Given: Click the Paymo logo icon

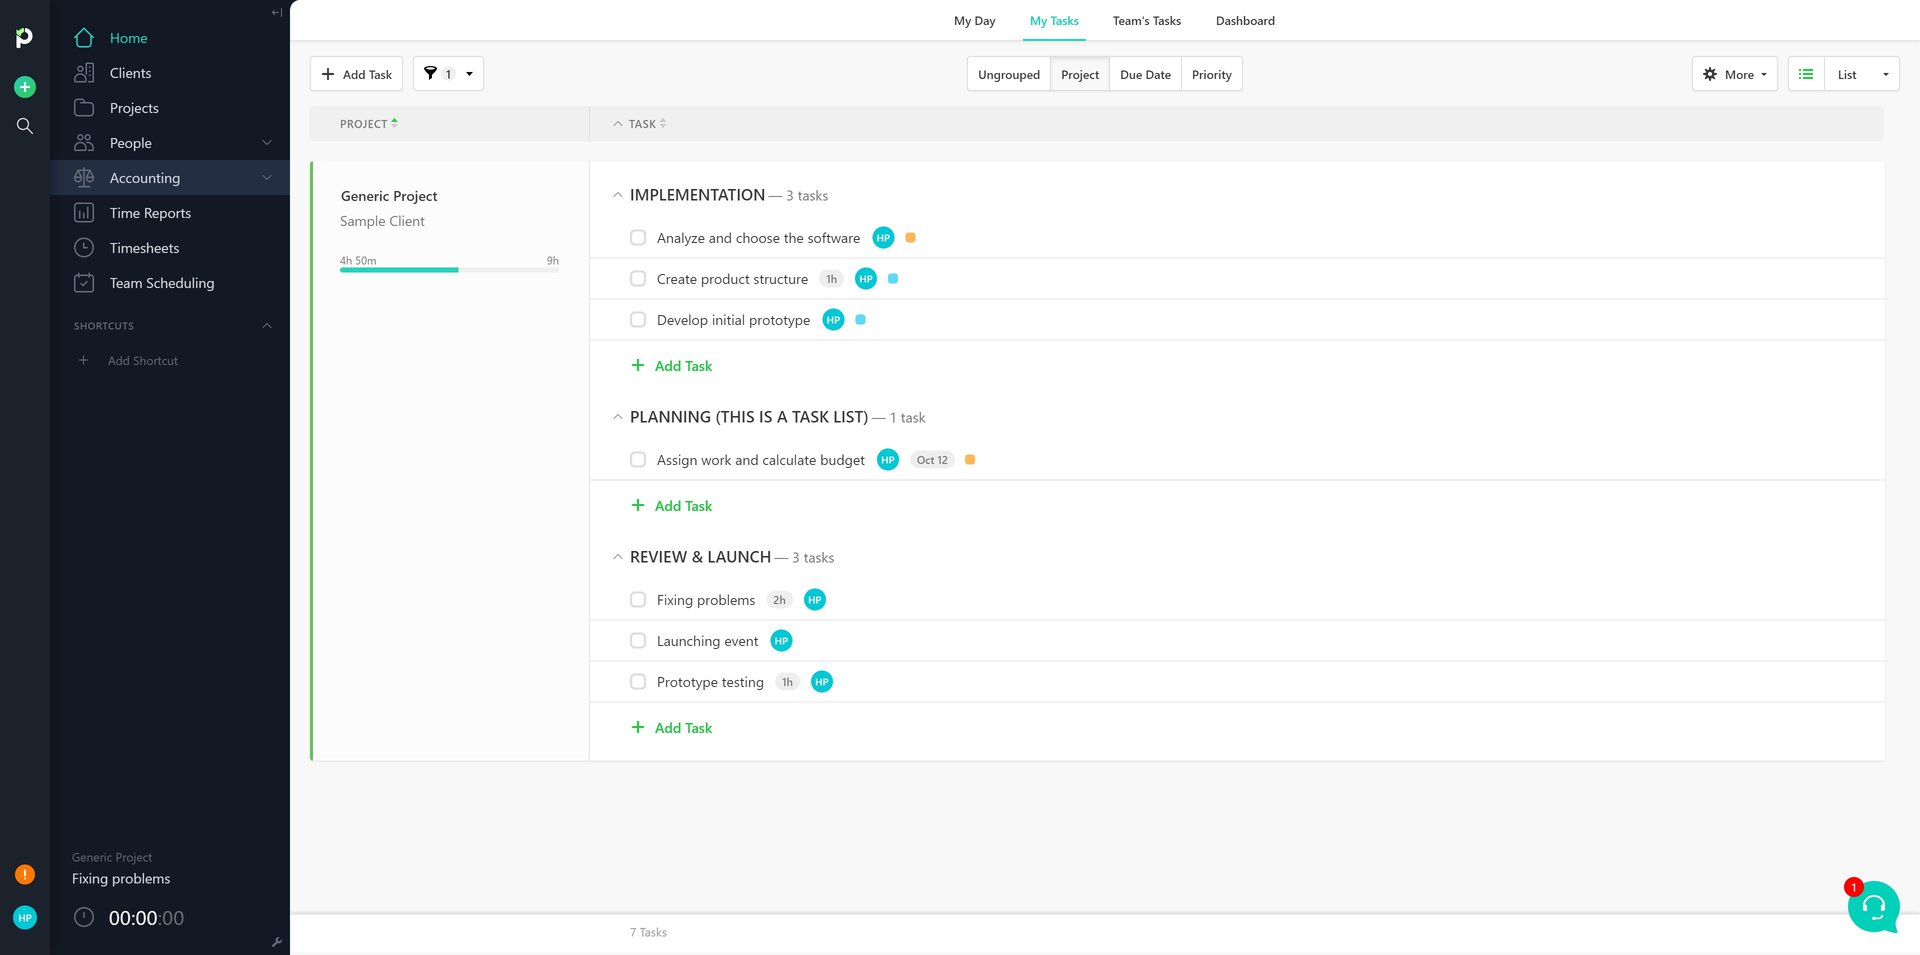Looking at the screenshot, I should tap(24, 37).
